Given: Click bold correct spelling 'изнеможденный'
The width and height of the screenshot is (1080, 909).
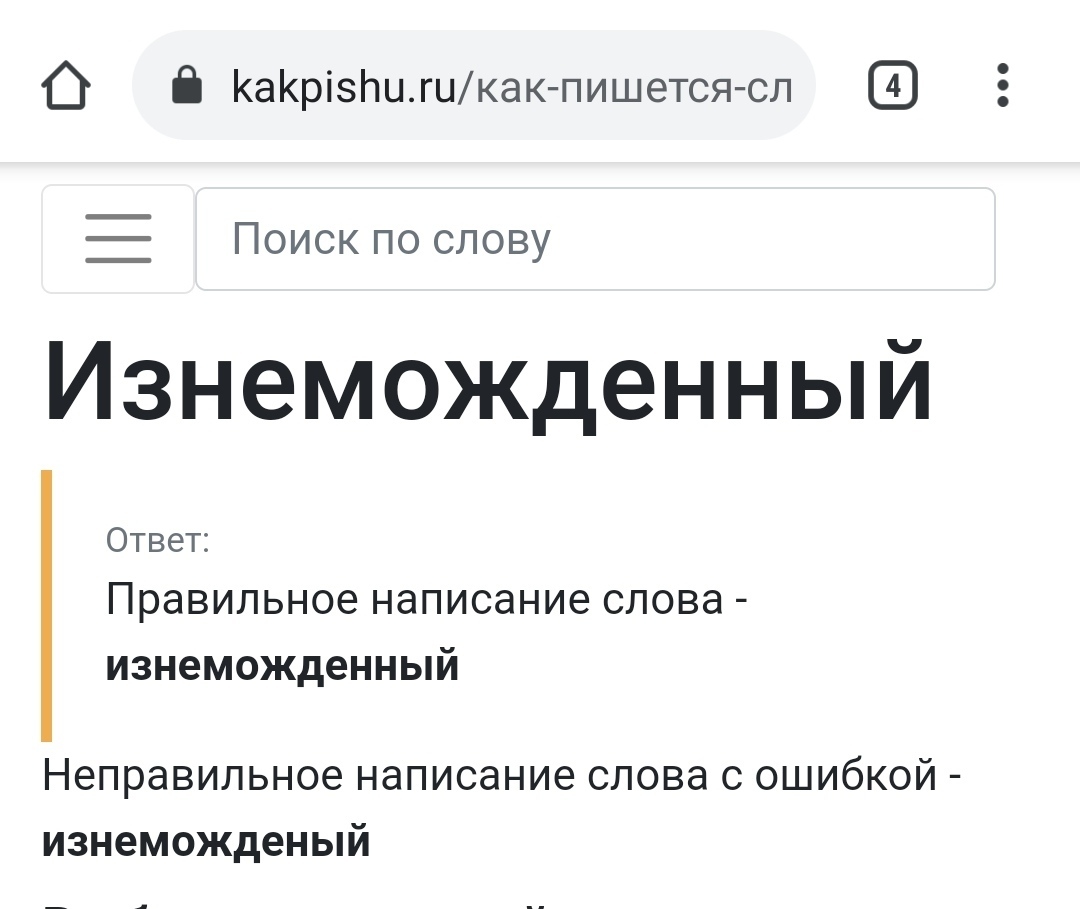Looking at the screenshot, I should tap(282, 665).
